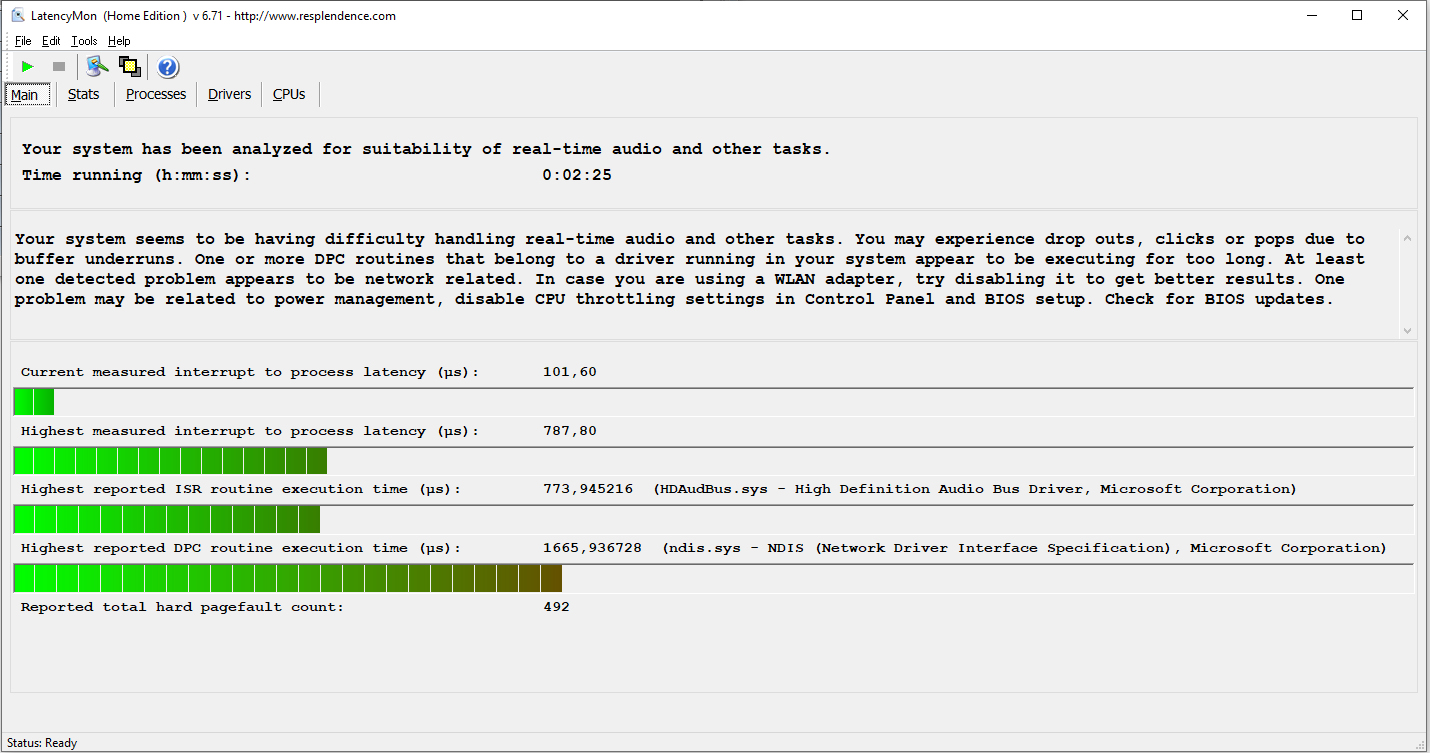Click the highest latency value 787,80
This screenshot has width=1430, height=753.
click(570, 431)
